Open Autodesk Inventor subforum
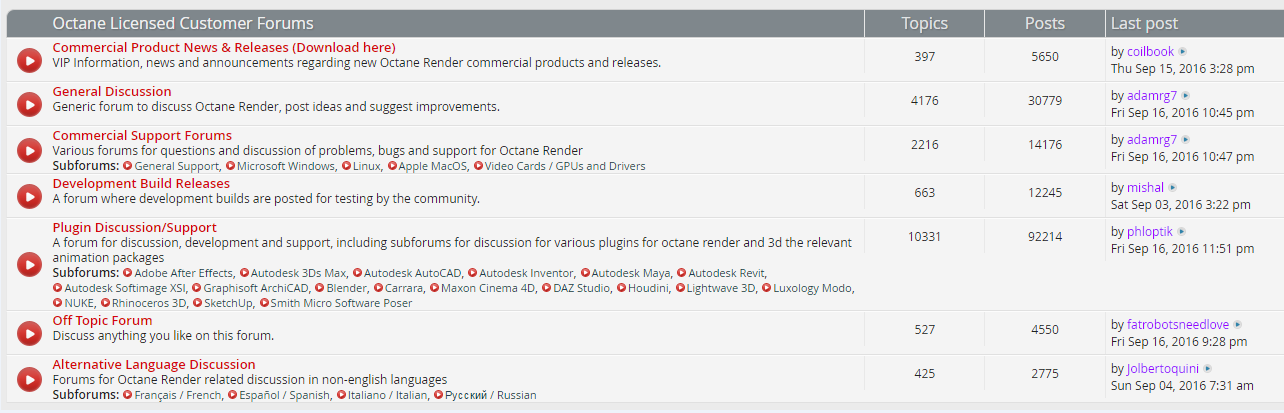This screenshot has width=1284, height=413. point(527,273)
